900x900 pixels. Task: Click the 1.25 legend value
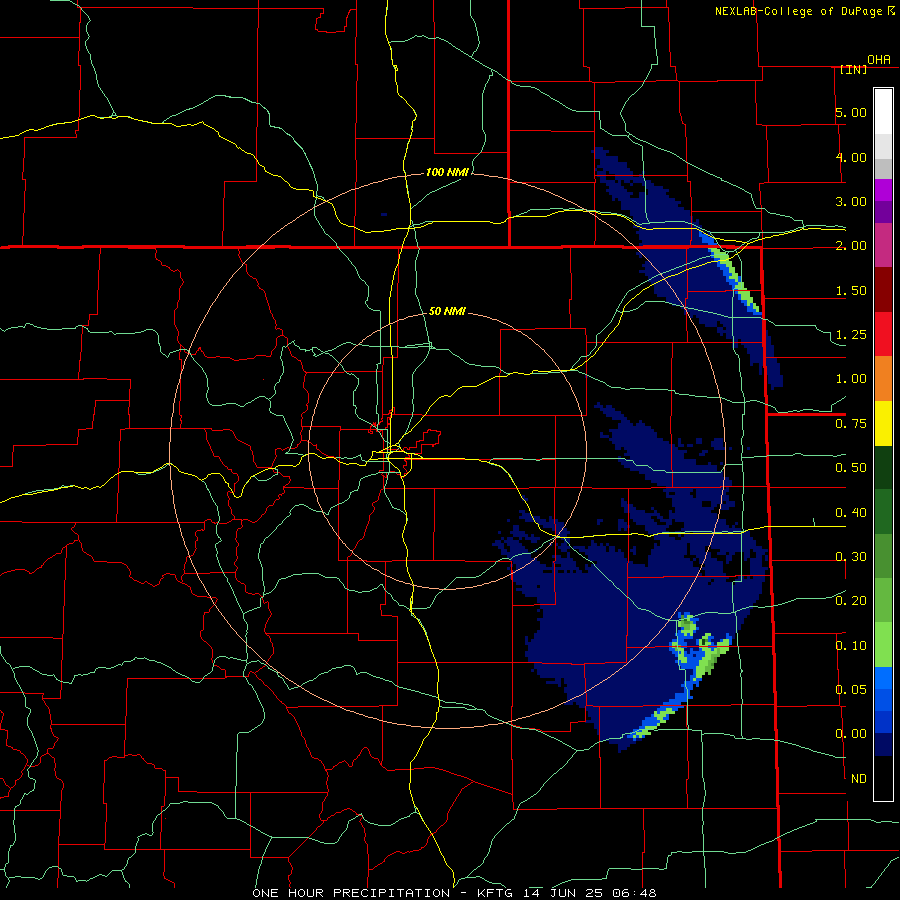pos(851,335)
